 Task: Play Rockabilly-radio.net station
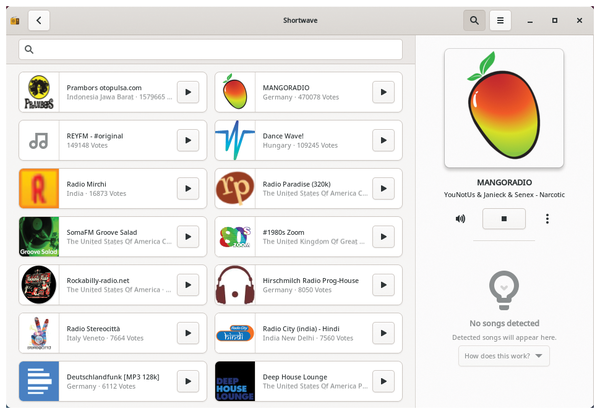coord(188,285)
